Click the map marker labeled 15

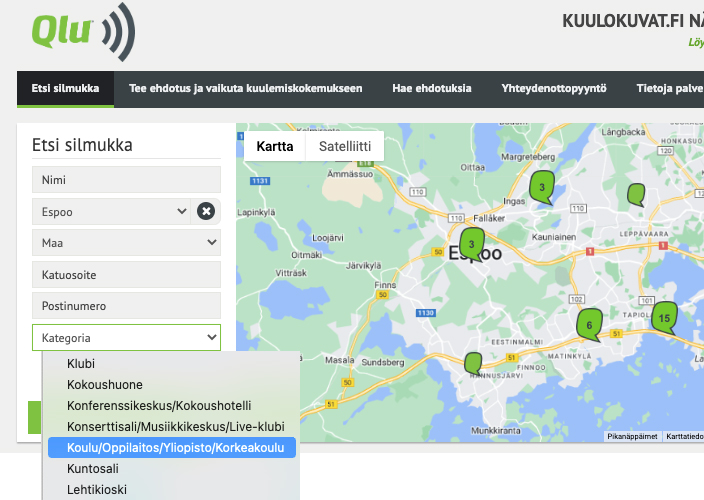coord(665,317)
